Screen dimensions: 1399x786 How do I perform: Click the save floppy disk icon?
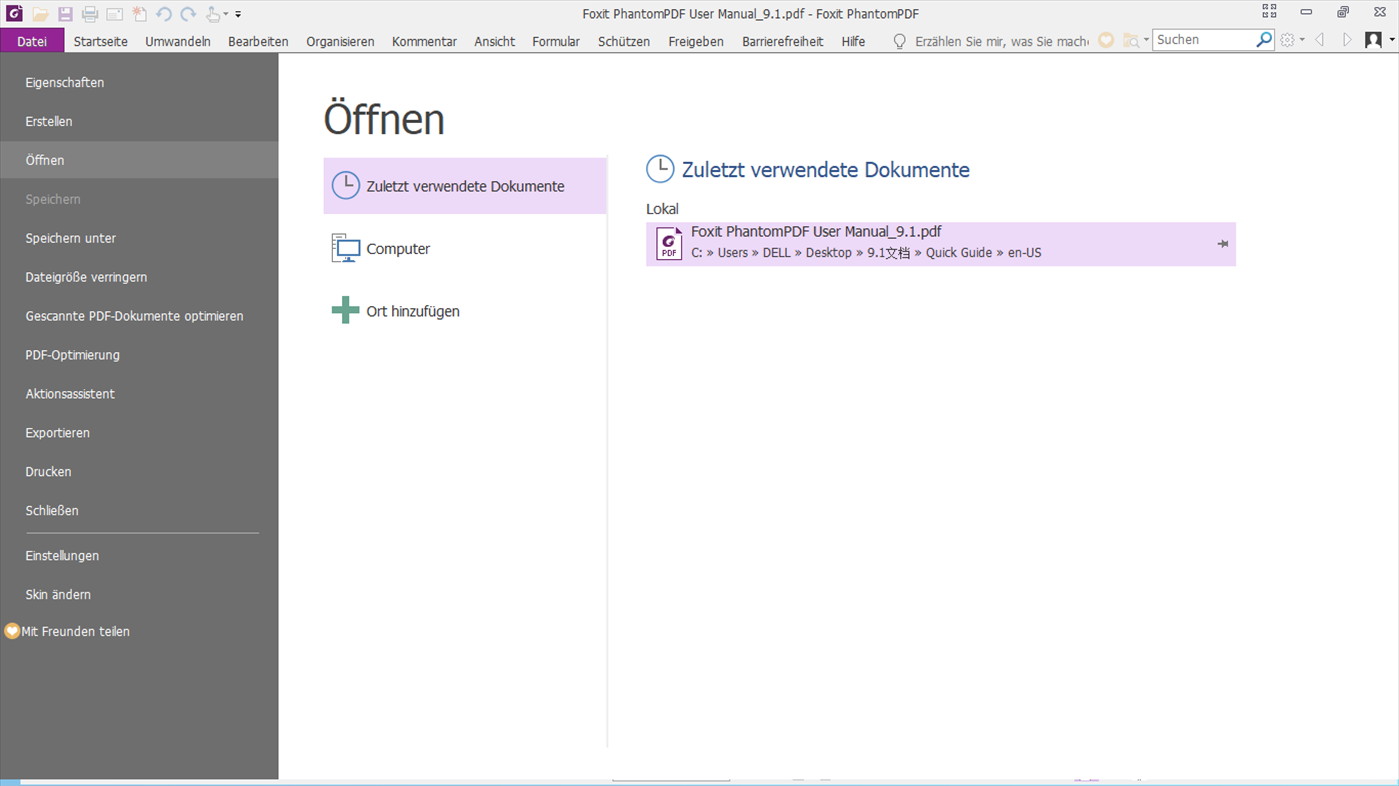[65, 14]
